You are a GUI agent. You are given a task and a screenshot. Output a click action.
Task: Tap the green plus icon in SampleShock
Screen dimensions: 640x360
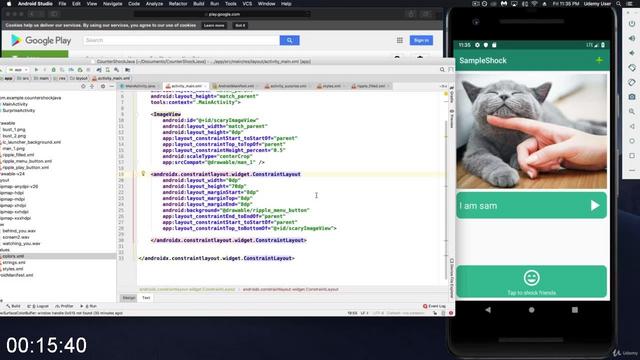[599, 60]
